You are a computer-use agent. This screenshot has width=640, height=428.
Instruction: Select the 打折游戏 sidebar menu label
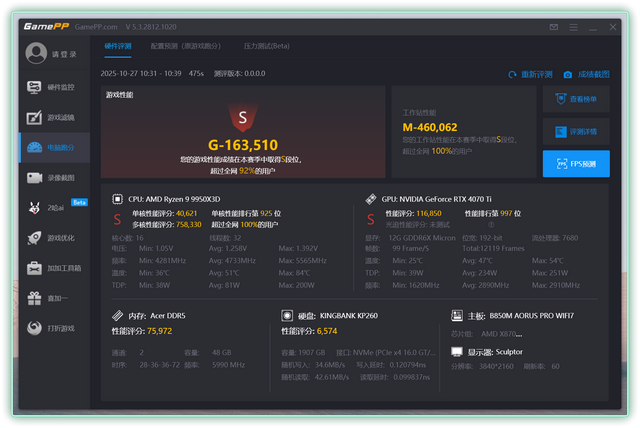coord(61,328)
